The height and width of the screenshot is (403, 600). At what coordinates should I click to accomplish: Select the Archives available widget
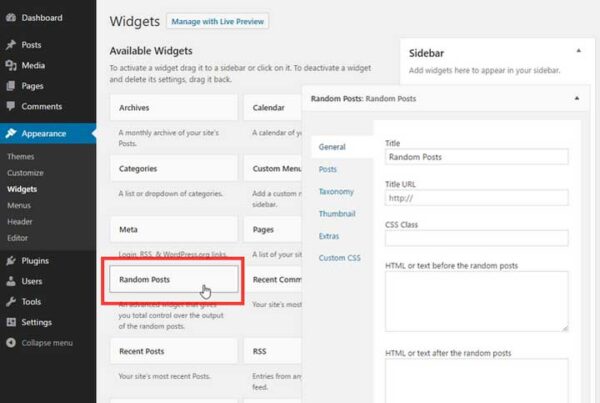pos(174,108)
